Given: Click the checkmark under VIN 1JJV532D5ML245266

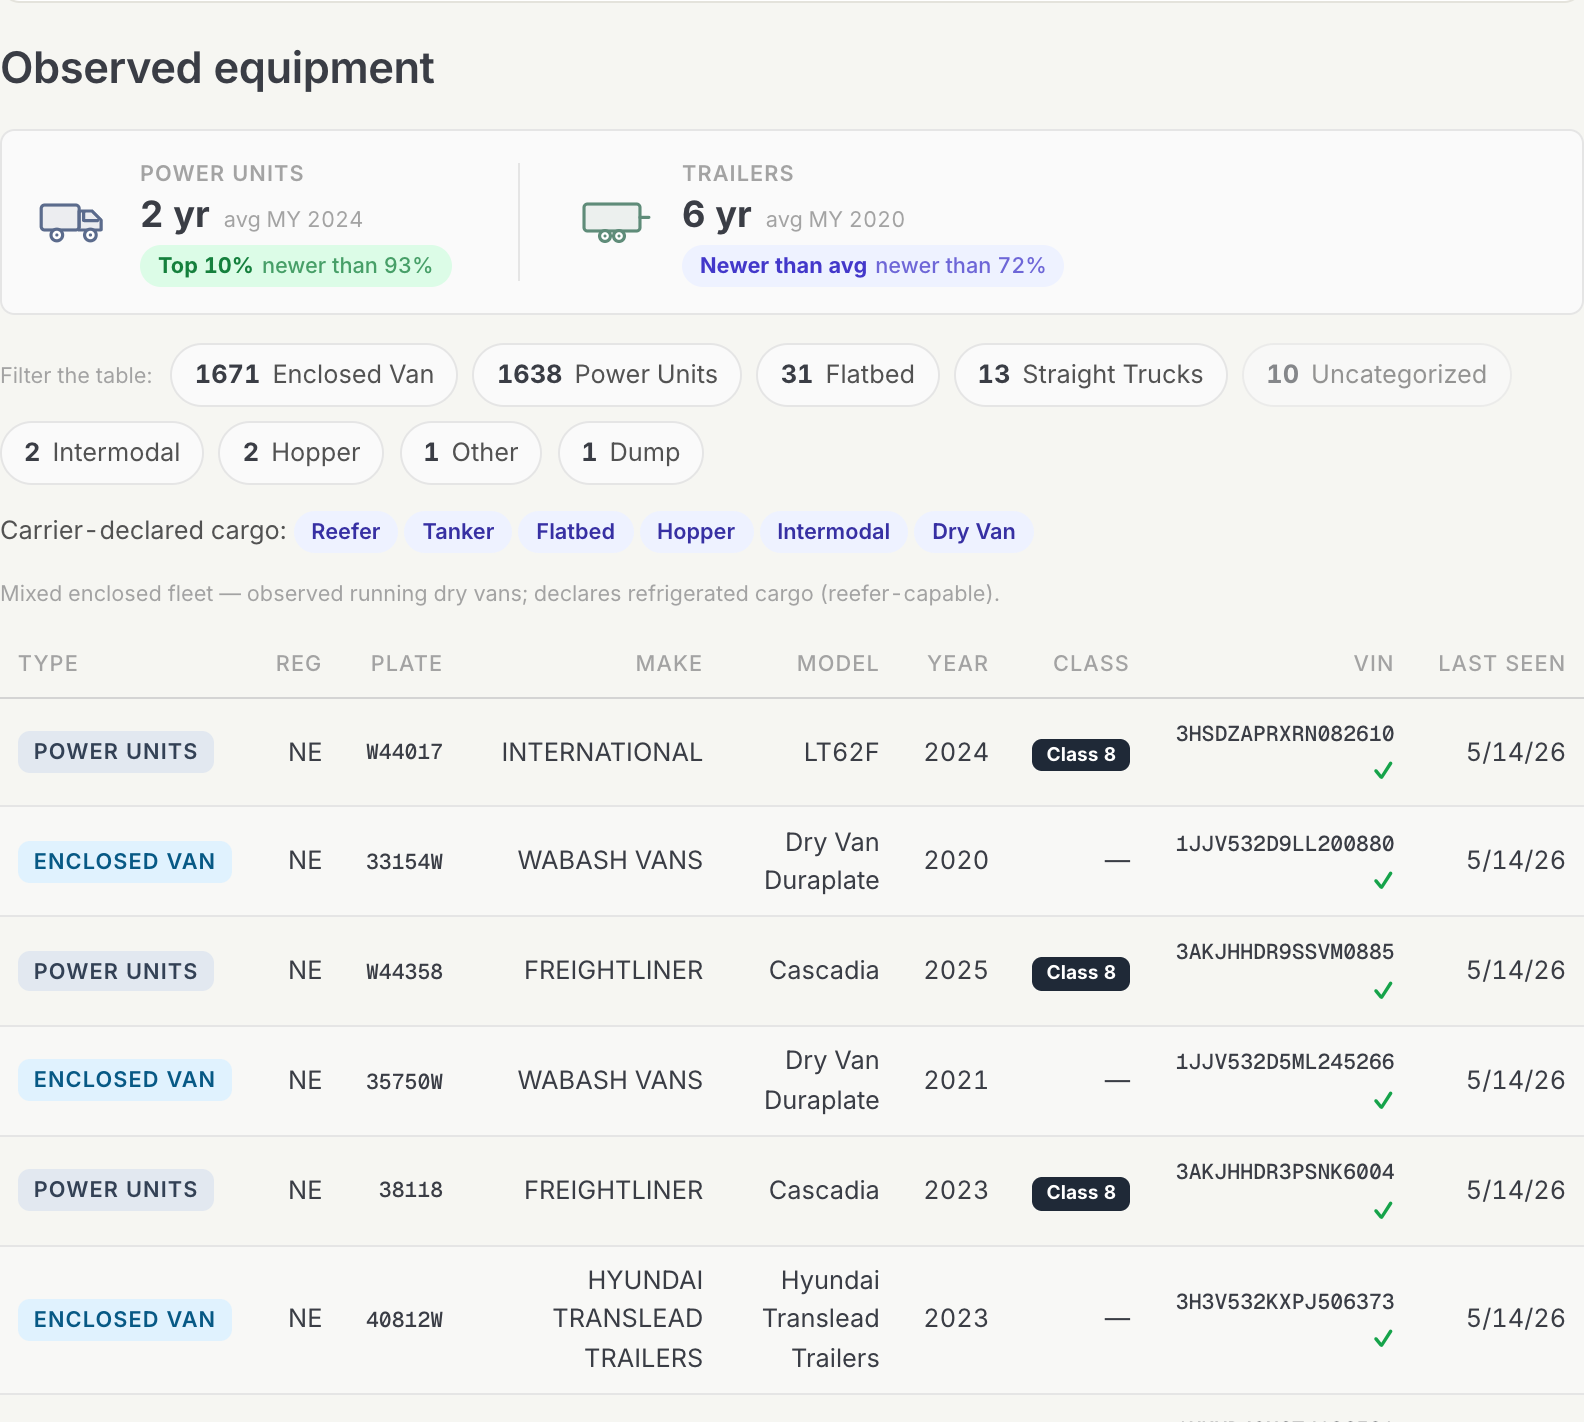Looking at the screenshot, I should pyautogui.click(x=1383, y=1101).
